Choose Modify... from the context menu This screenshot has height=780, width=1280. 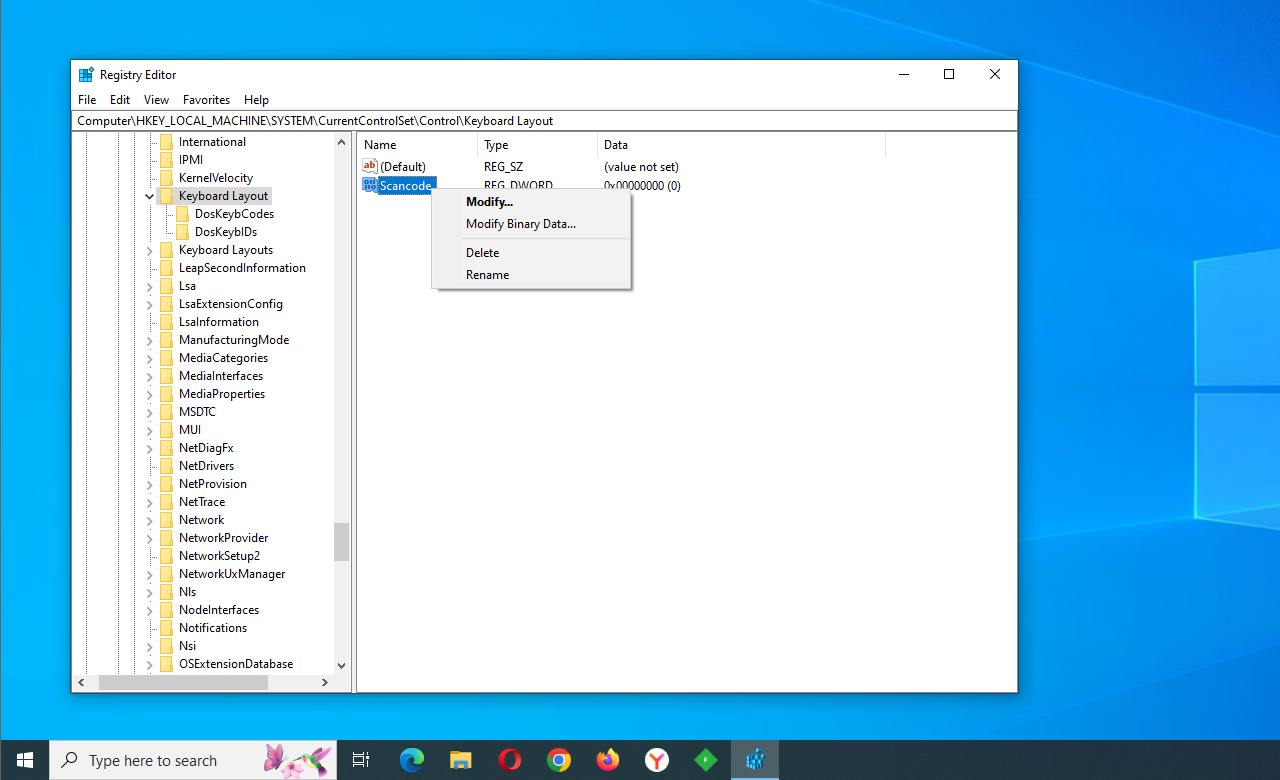coord(489,202)
